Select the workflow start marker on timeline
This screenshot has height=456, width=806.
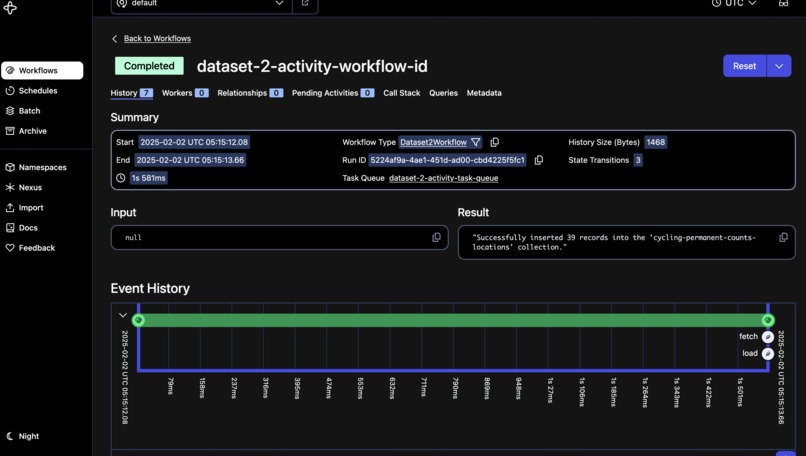click(138, 320)
